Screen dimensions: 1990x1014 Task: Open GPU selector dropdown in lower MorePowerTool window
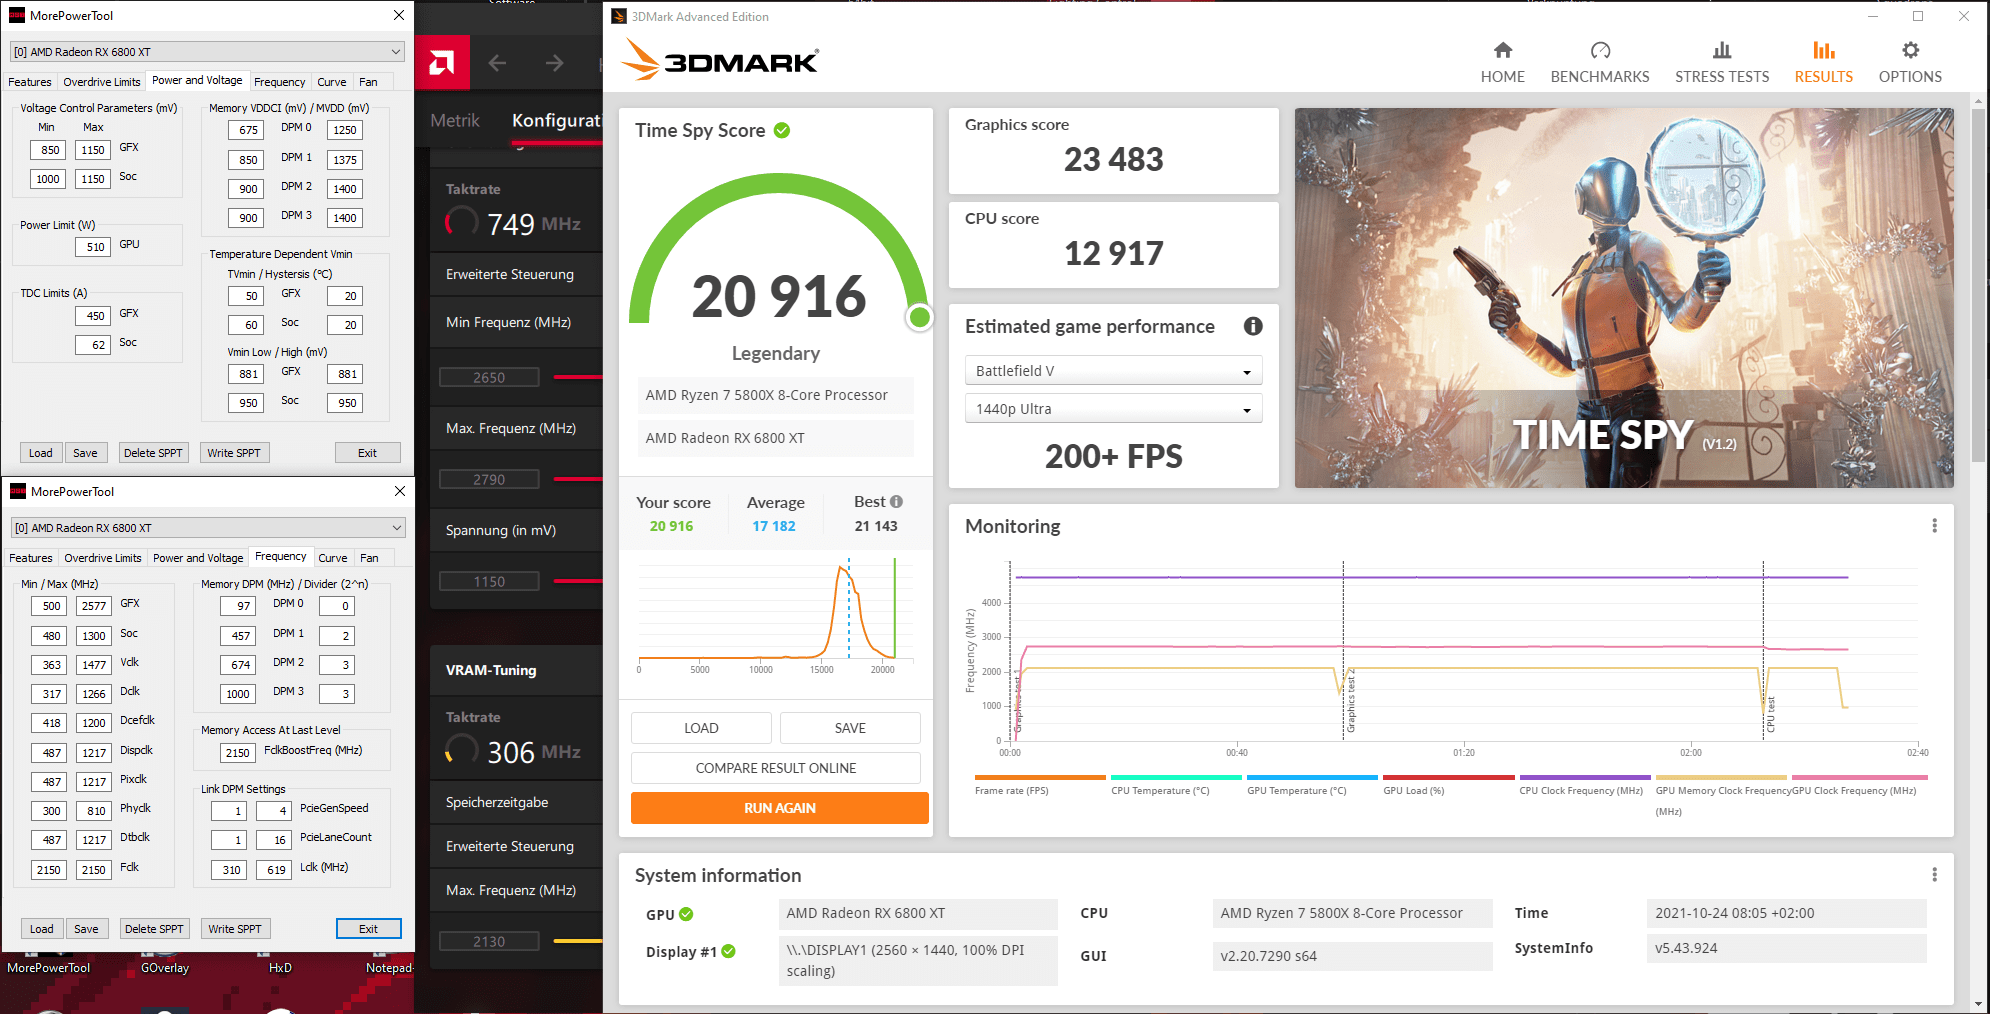[208, 528]
